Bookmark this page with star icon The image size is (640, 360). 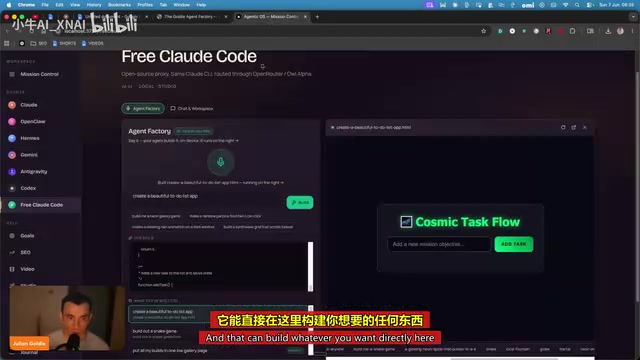(483, 31)
